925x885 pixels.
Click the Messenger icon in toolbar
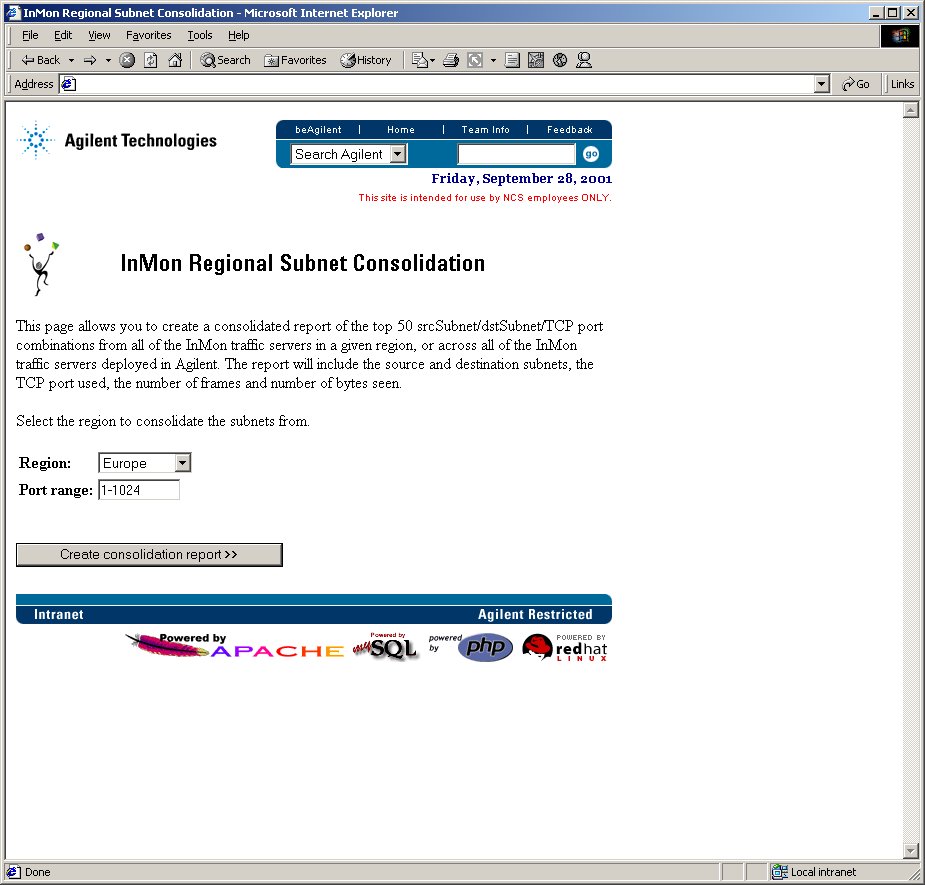click(584, 60)
